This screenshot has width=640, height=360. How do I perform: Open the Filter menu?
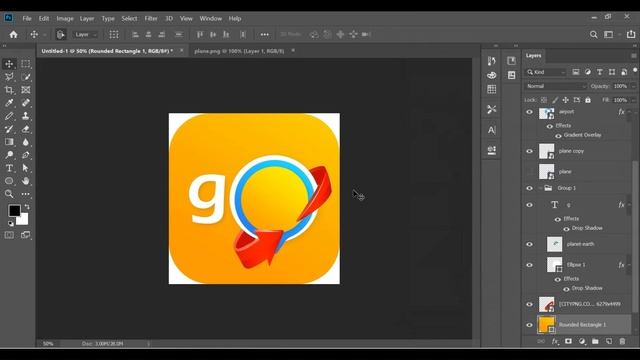pyautogui.click(x=151, y=19)
